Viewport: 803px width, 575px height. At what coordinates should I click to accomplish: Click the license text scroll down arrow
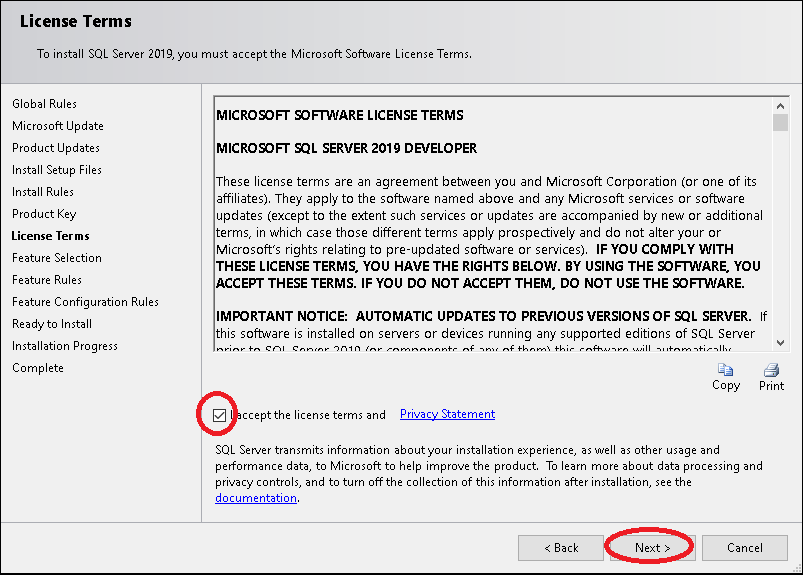pyautogui.click(x=780, y=343)
